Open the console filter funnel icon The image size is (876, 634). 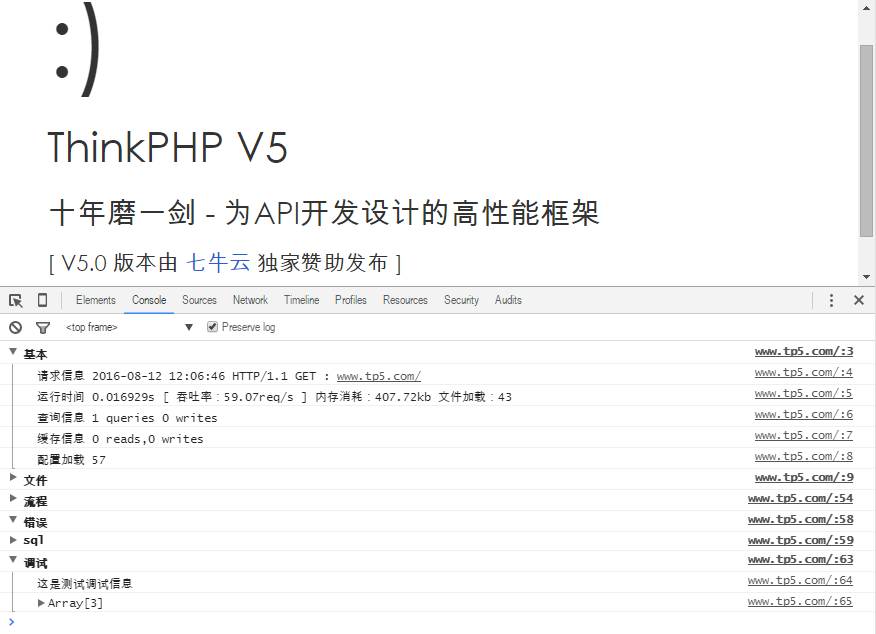(42, 327)
